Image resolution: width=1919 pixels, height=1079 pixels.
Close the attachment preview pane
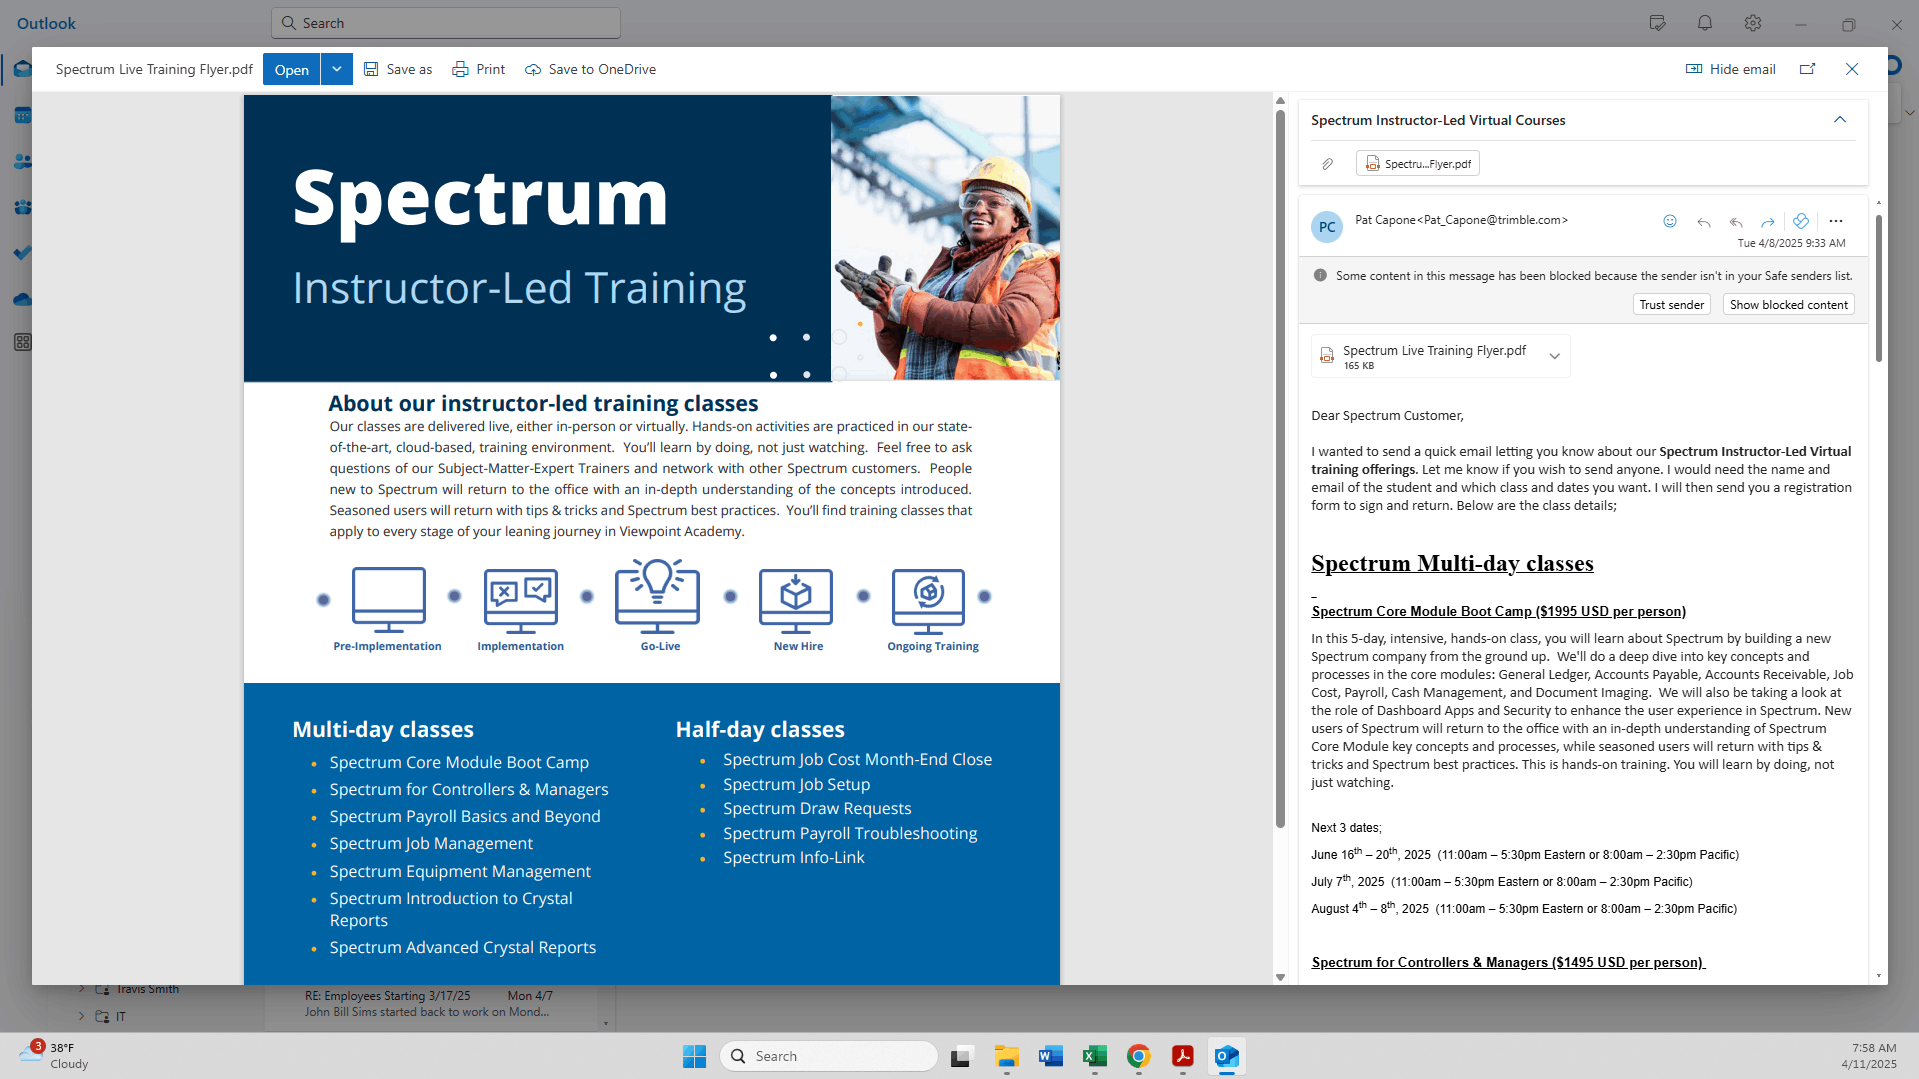[1852, 69]
